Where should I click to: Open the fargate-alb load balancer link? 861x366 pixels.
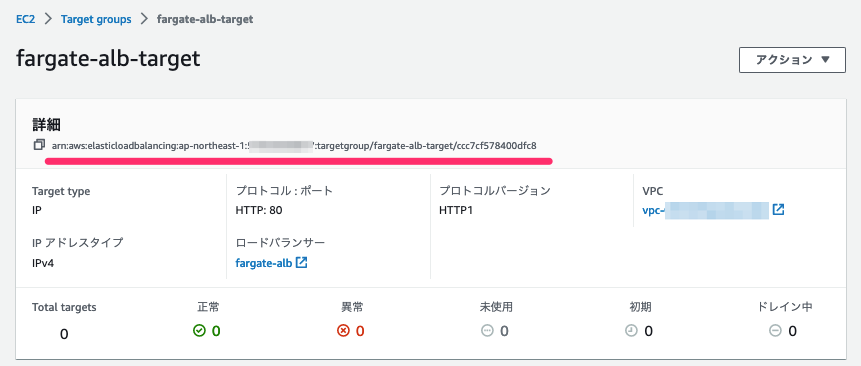point(264,263)
